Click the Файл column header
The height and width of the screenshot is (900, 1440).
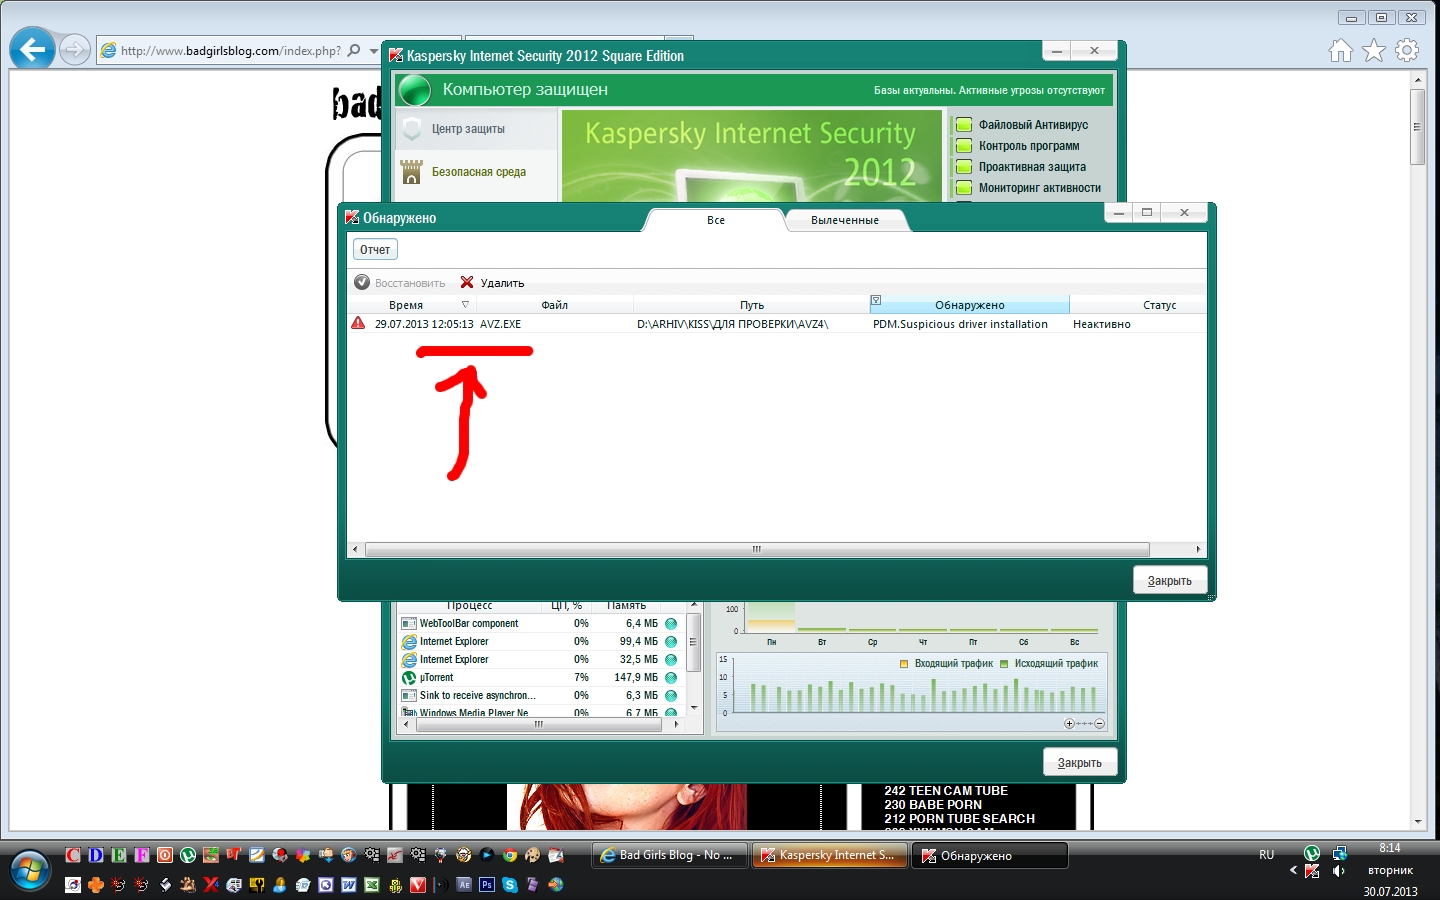click(555, 305)
